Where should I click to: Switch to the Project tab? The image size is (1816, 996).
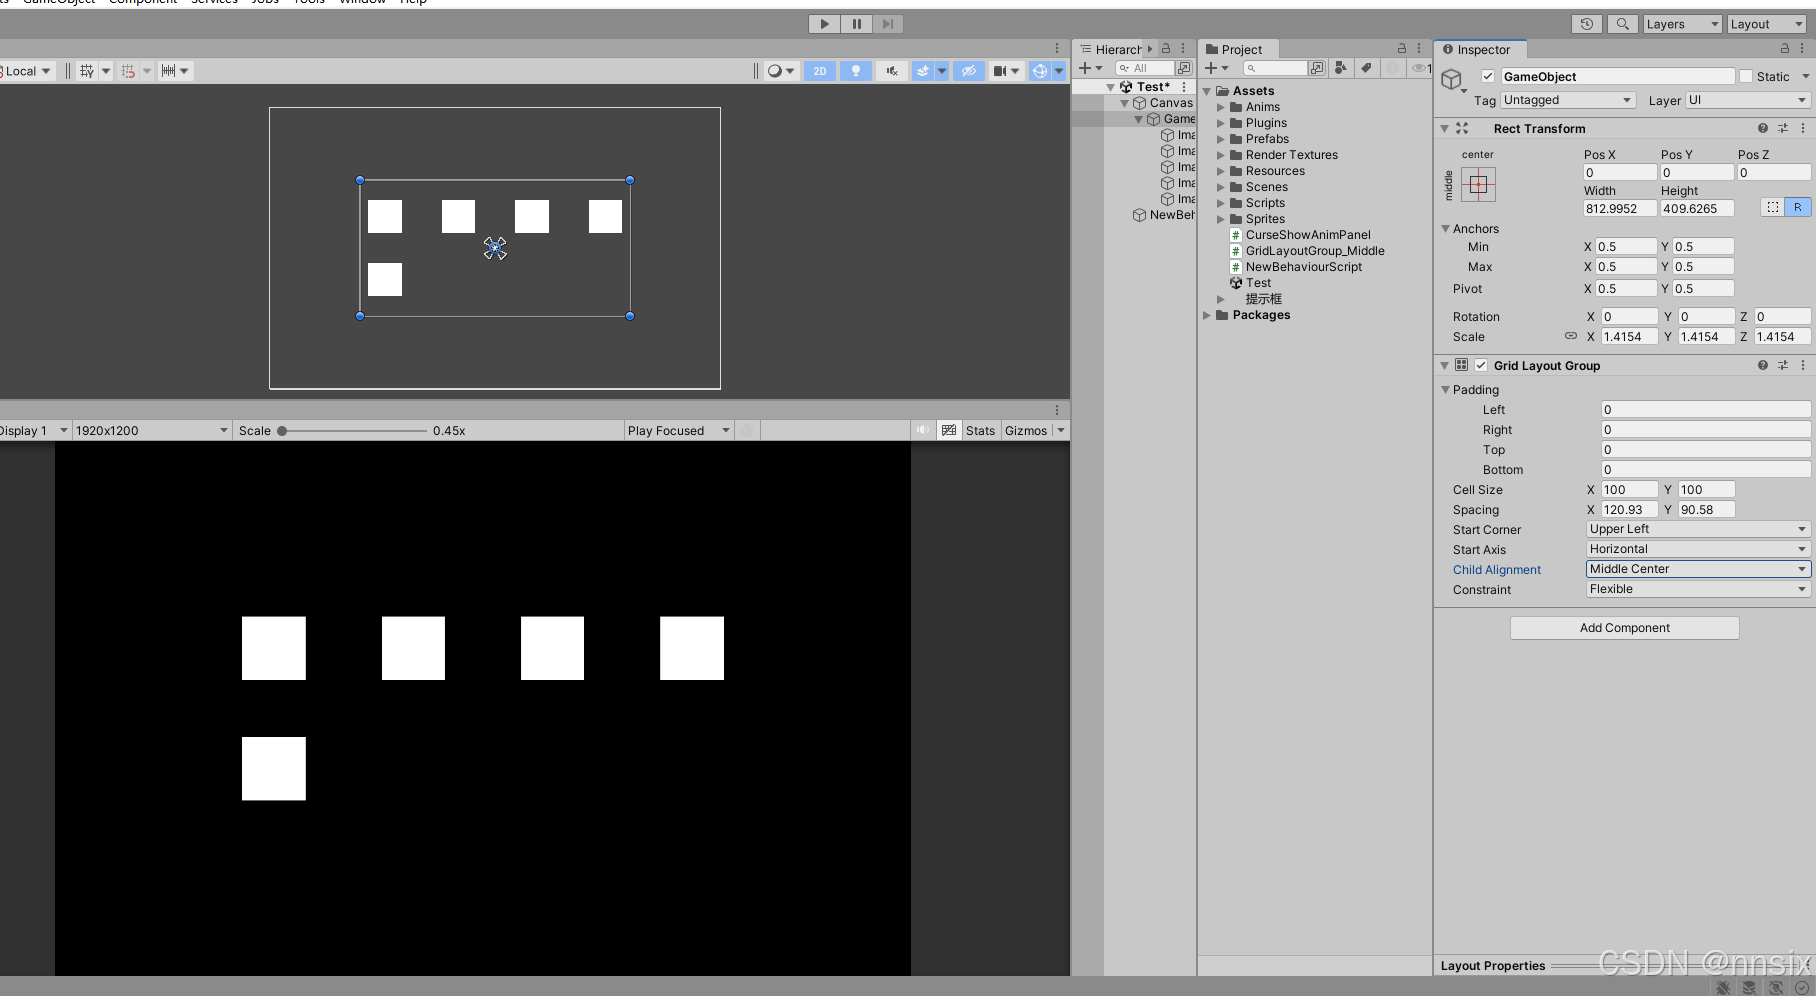coord(1238,49)
